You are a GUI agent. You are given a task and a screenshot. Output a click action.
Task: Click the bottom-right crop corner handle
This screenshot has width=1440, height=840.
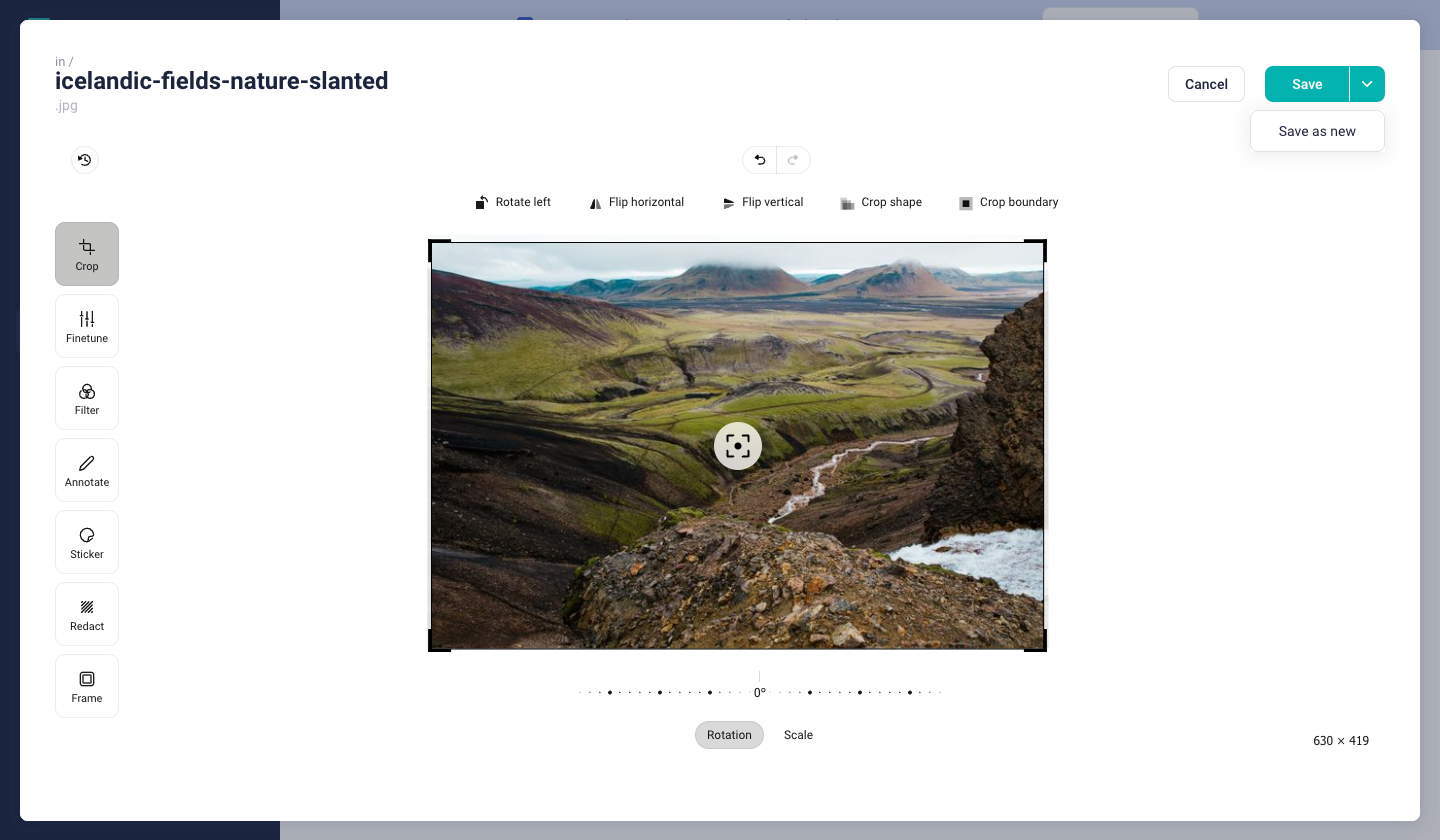[x=1037, y=642]
